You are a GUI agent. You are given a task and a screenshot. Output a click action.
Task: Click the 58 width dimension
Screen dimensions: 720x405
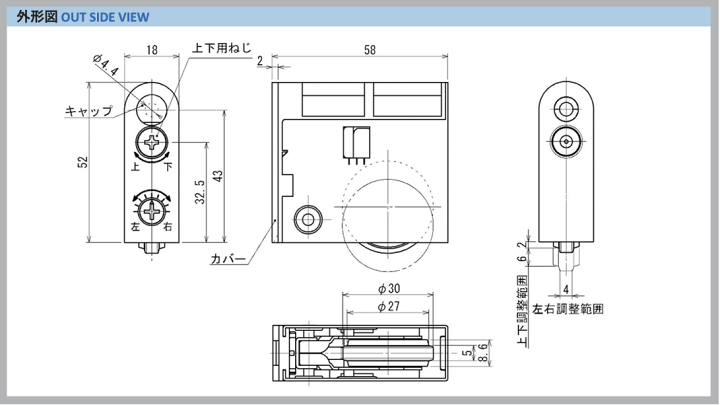point(370,50)
